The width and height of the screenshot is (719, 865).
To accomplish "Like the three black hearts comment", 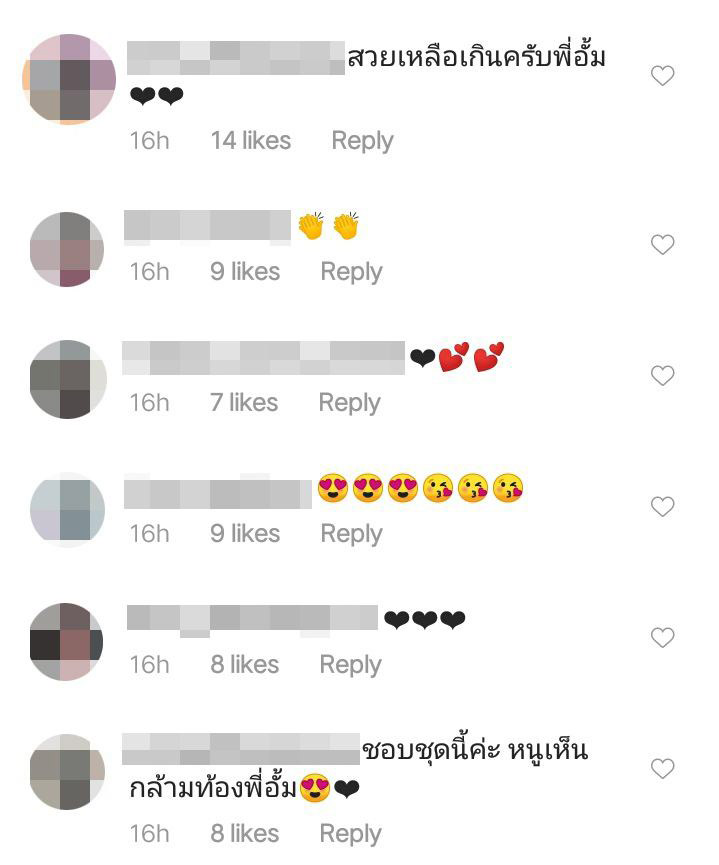I will (662, 638).
